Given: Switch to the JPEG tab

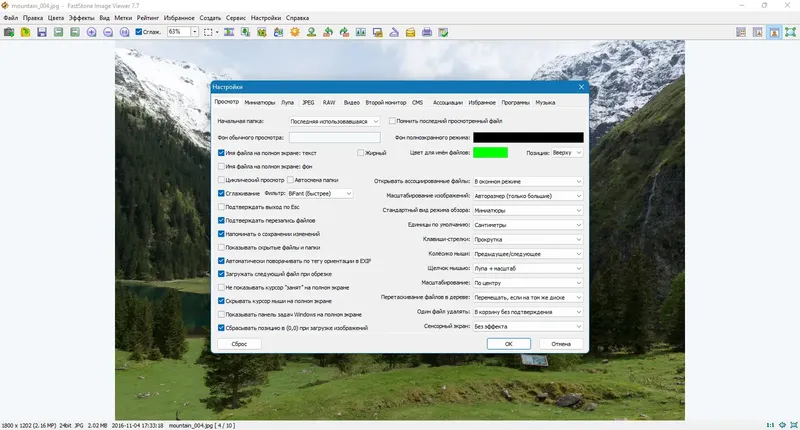Looking at the screenshot, I should 308,103.
